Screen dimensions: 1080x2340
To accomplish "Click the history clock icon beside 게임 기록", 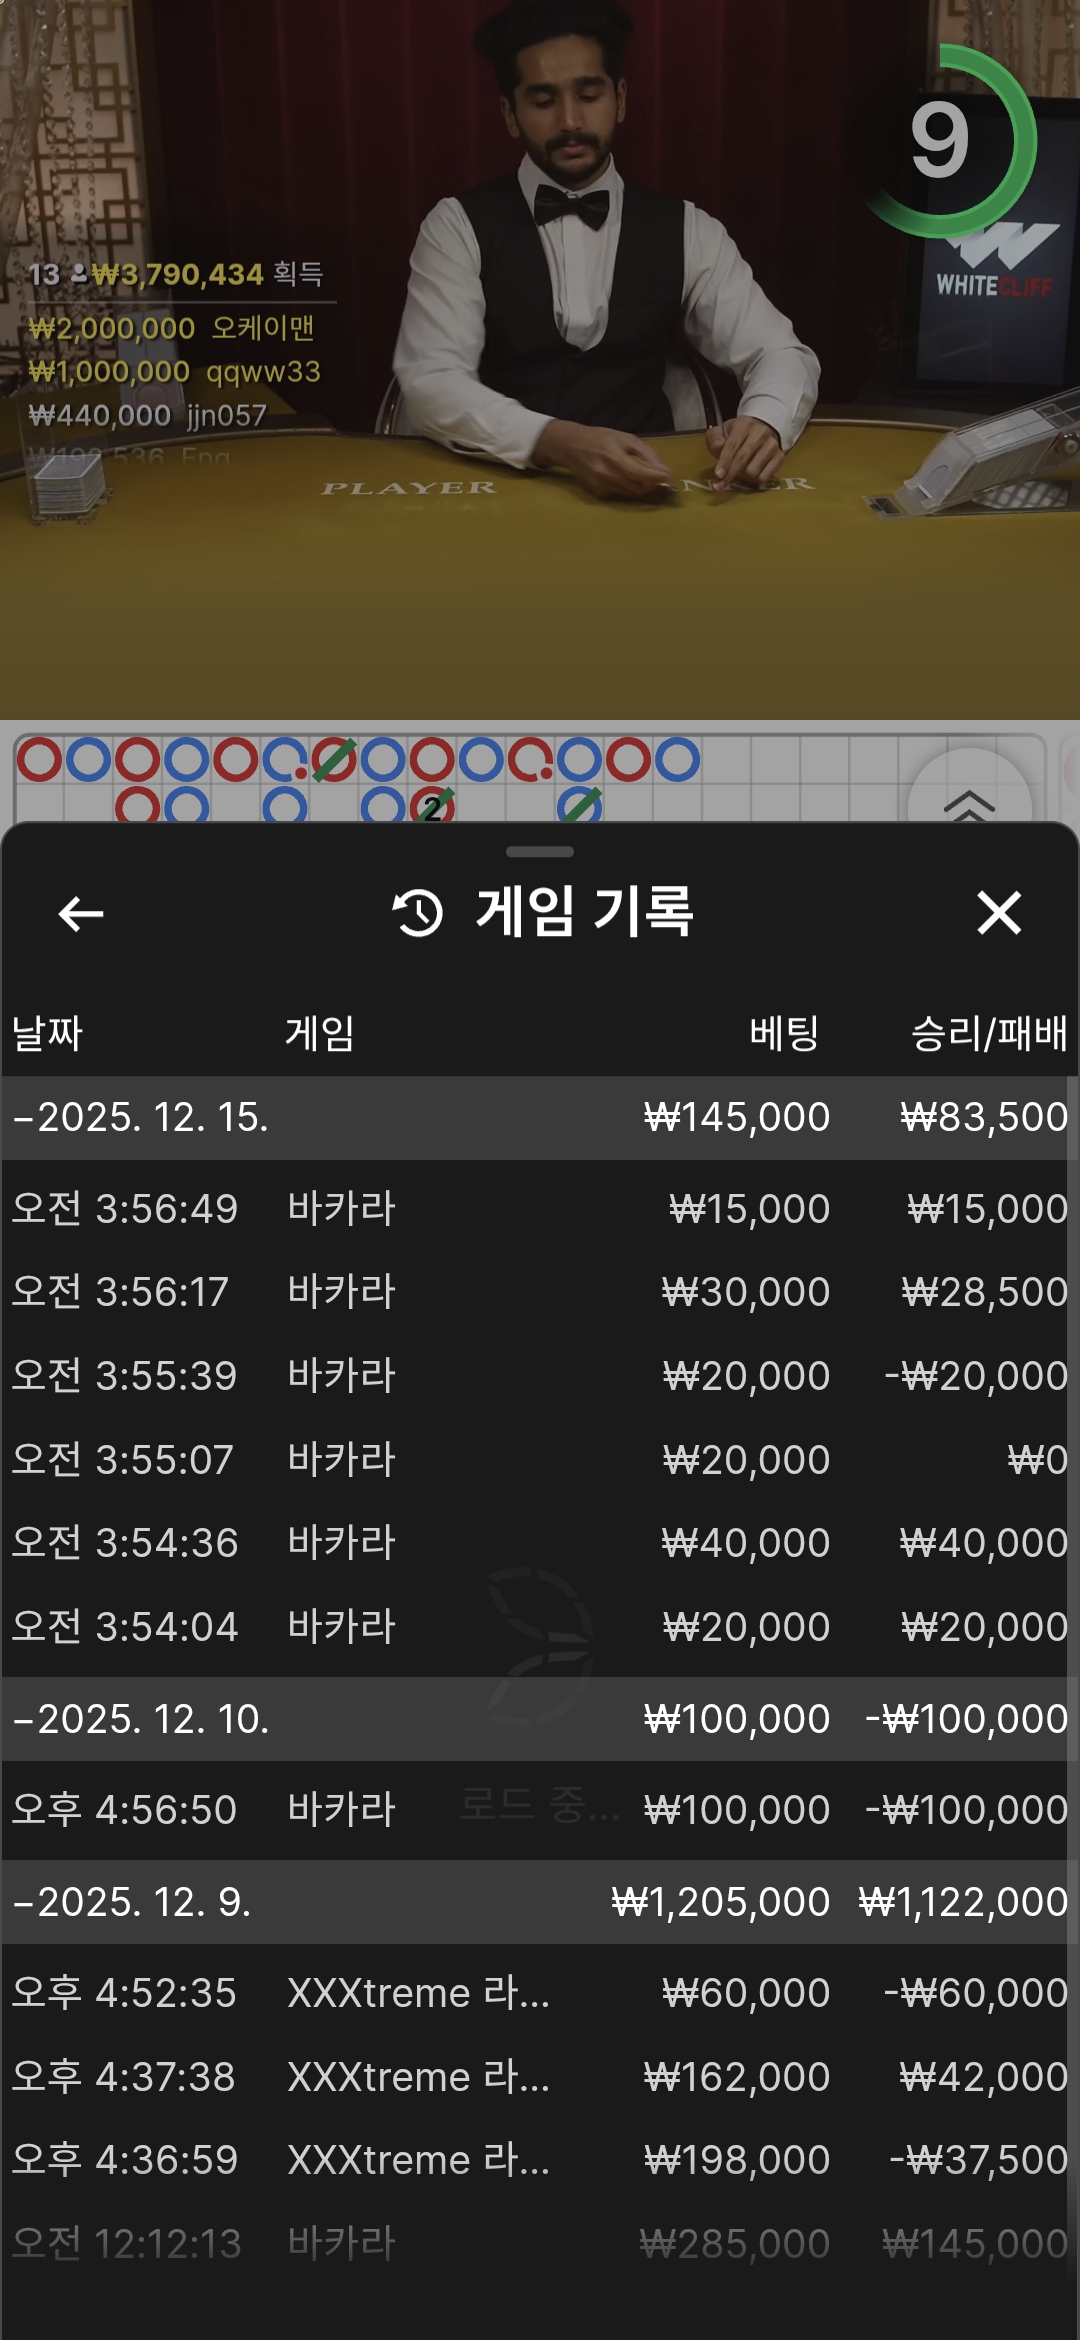I will tap(418, 913).
